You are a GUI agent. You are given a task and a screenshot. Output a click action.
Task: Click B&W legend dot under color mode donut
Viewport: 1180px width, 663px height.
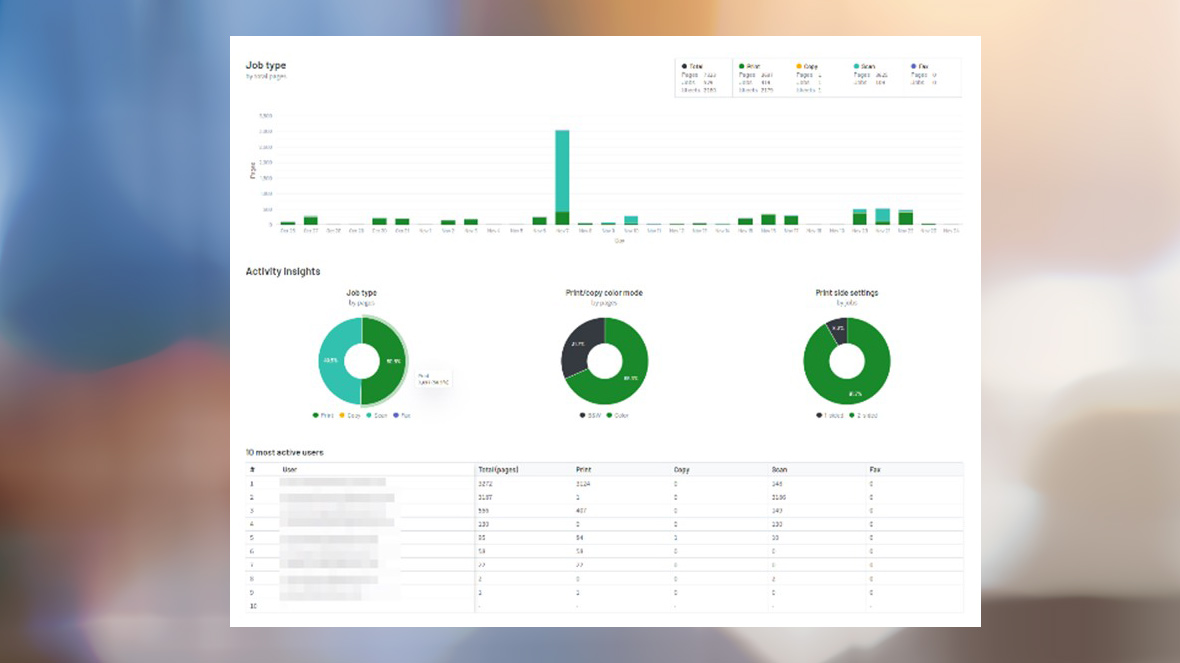582,415
